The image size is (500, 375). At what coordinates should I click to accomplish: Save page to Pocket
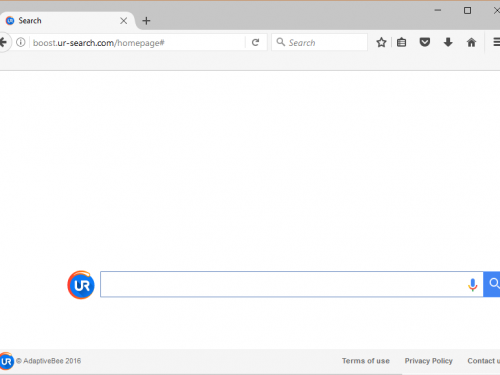coord(425,42)
